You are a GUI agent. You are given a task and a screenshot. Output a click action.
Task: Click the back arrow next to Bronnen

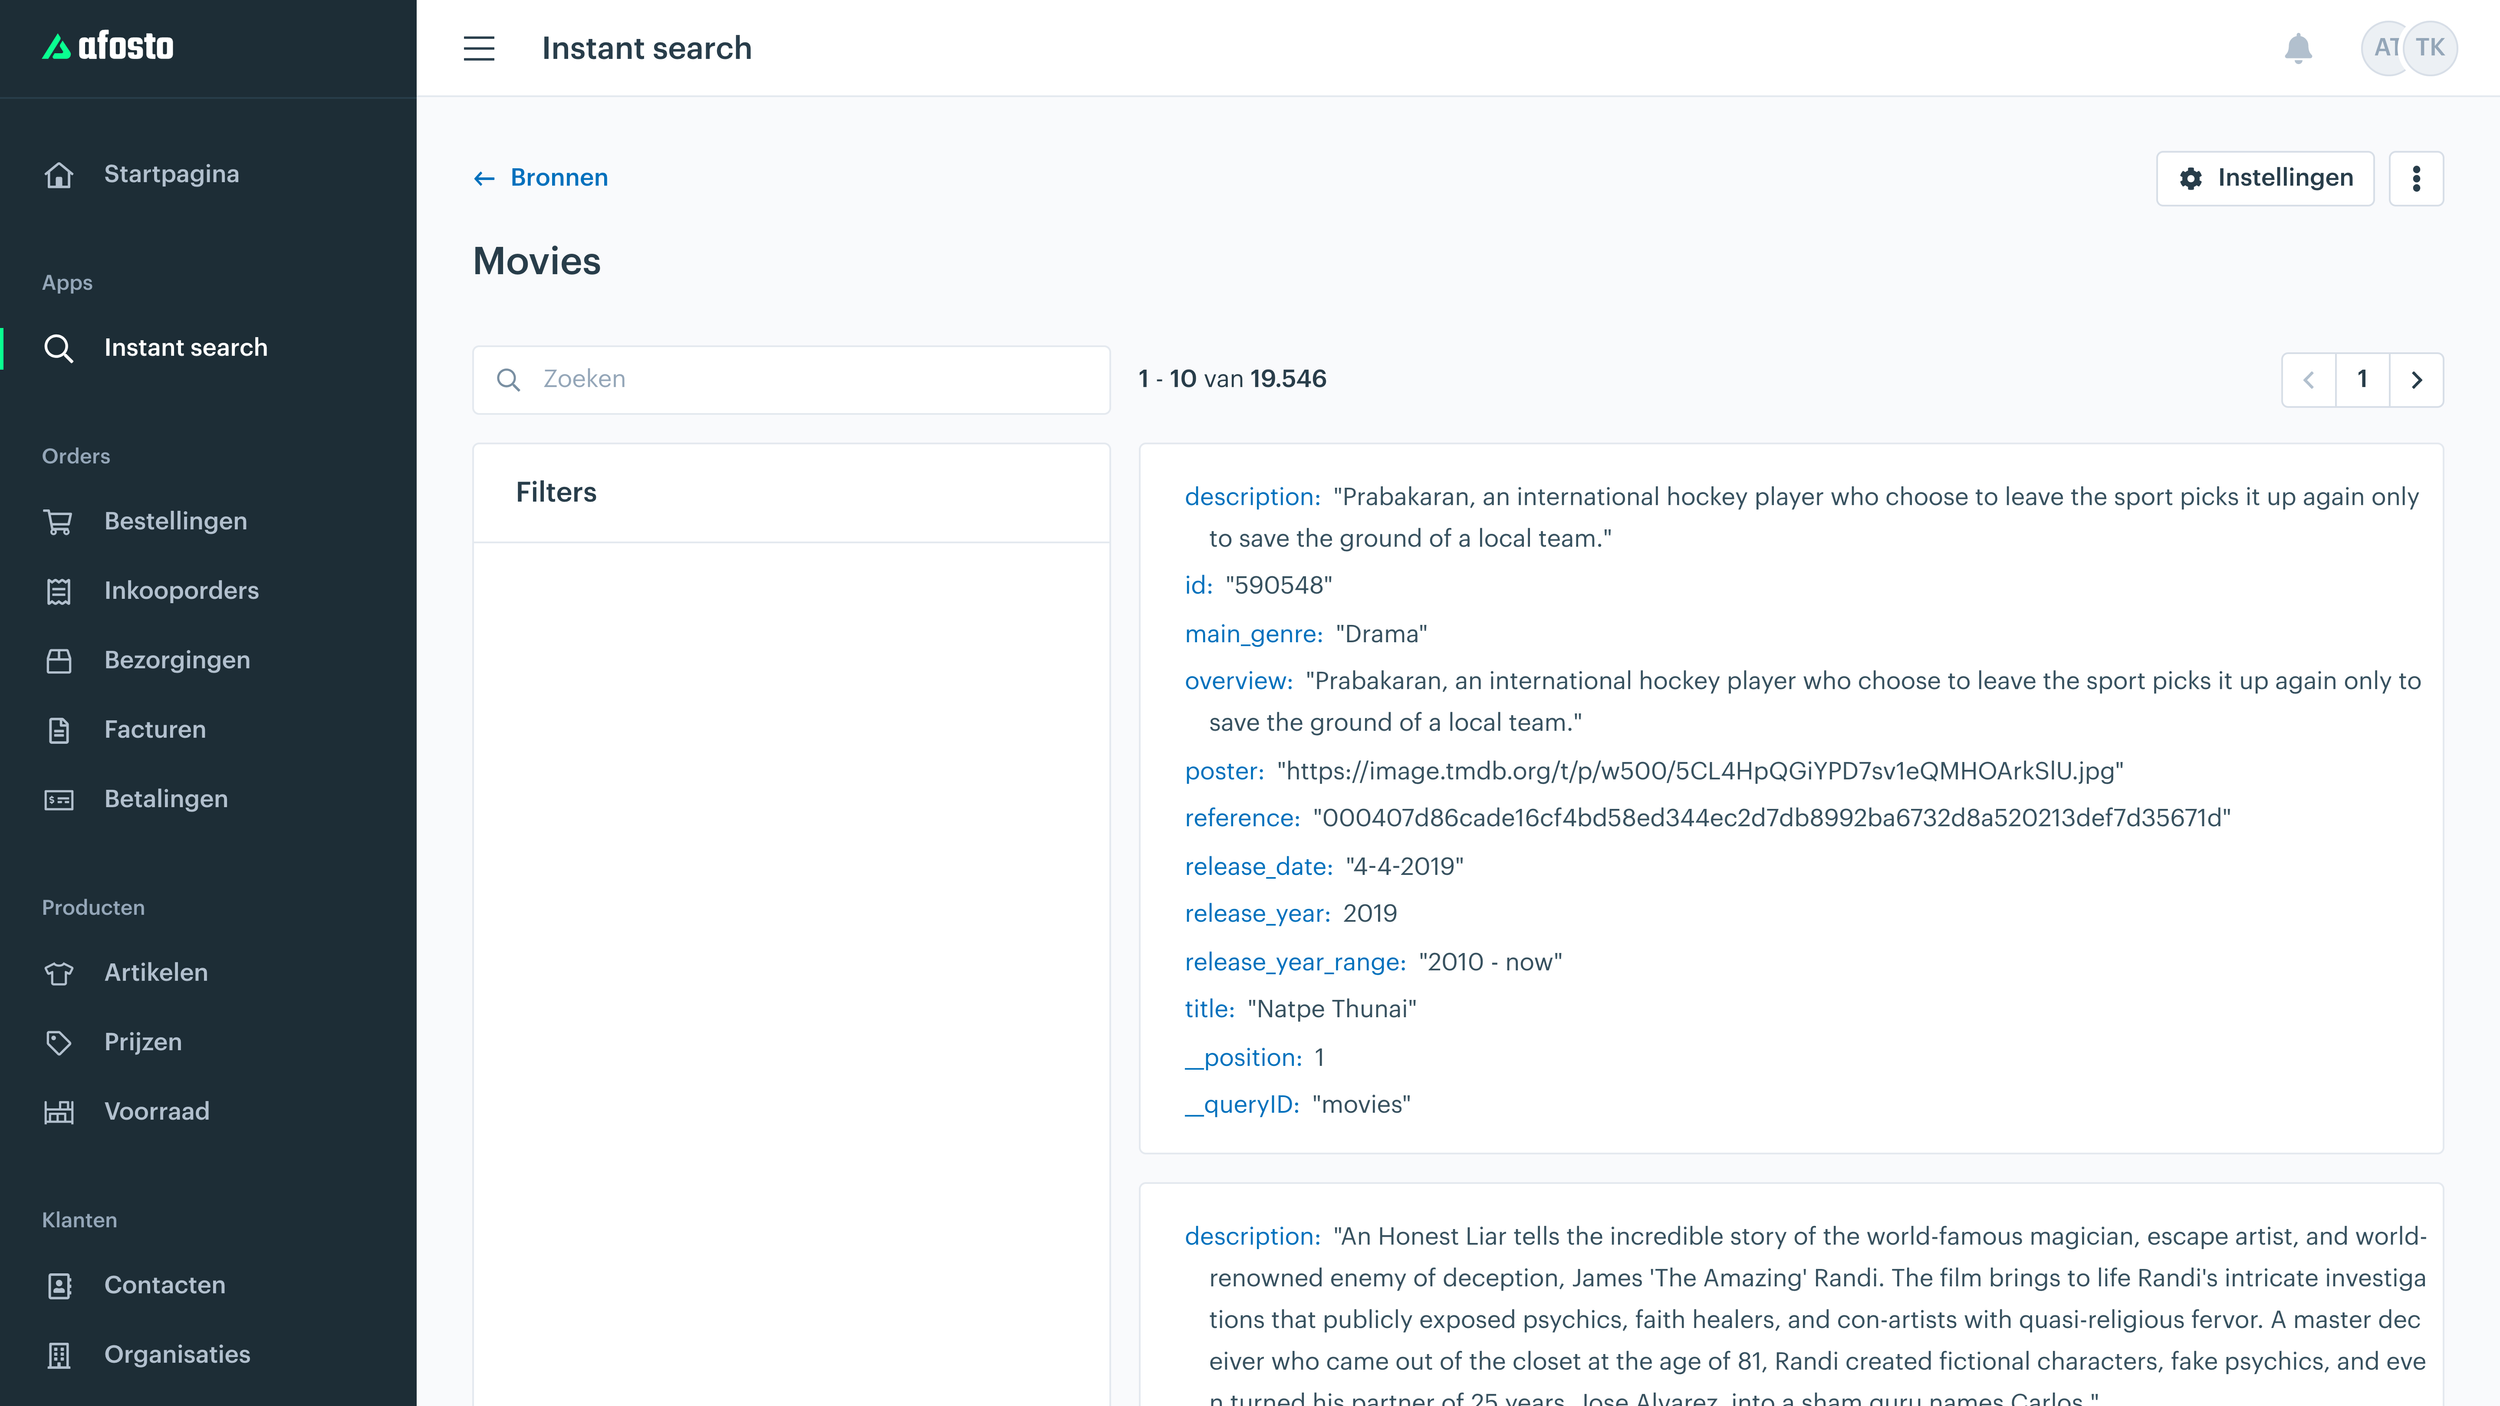484,178
